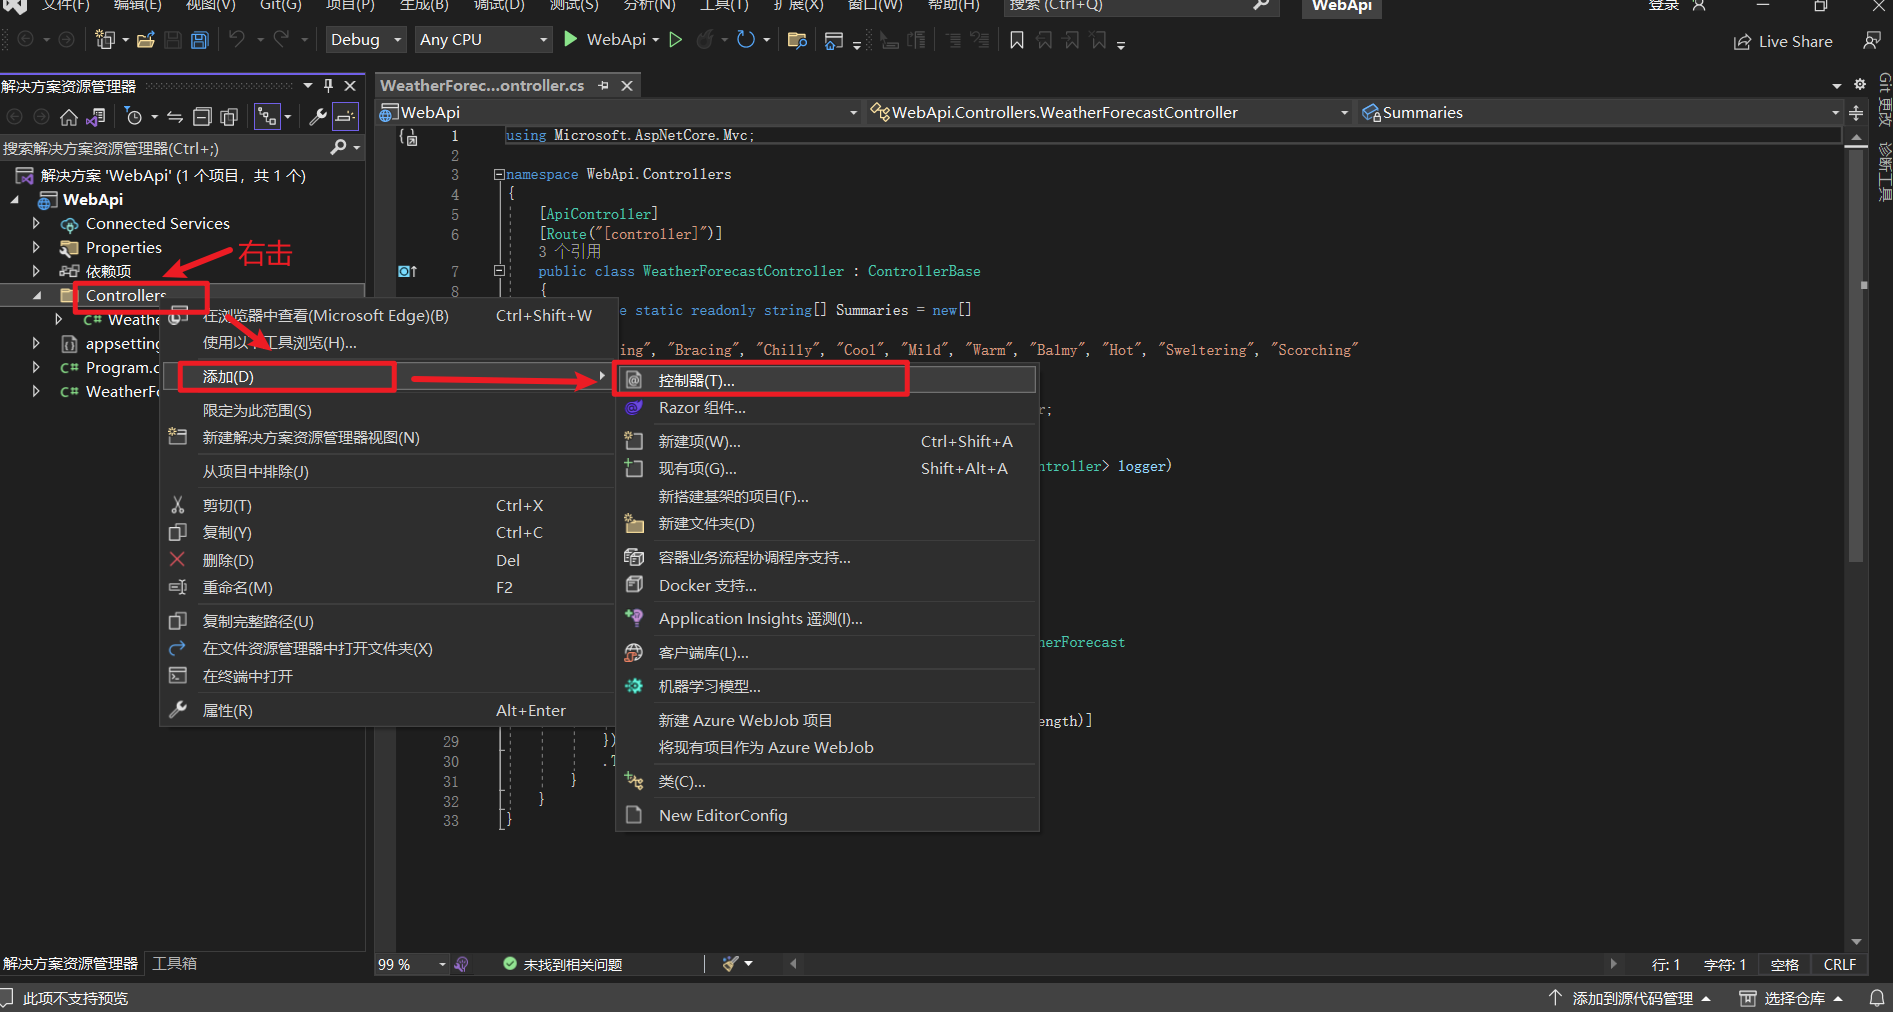Viewport: 1893px width, 1012px height.
Task: Open Any CPU platform dropdown
Action: (x=484, y=40)
